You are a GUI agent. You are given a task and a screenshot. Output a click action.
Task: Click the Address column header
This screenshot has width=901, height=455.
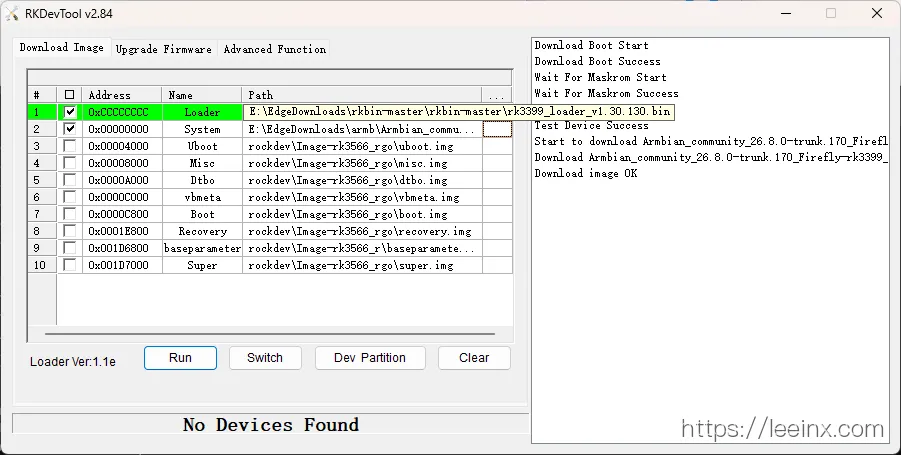click(x=122, y=95)
